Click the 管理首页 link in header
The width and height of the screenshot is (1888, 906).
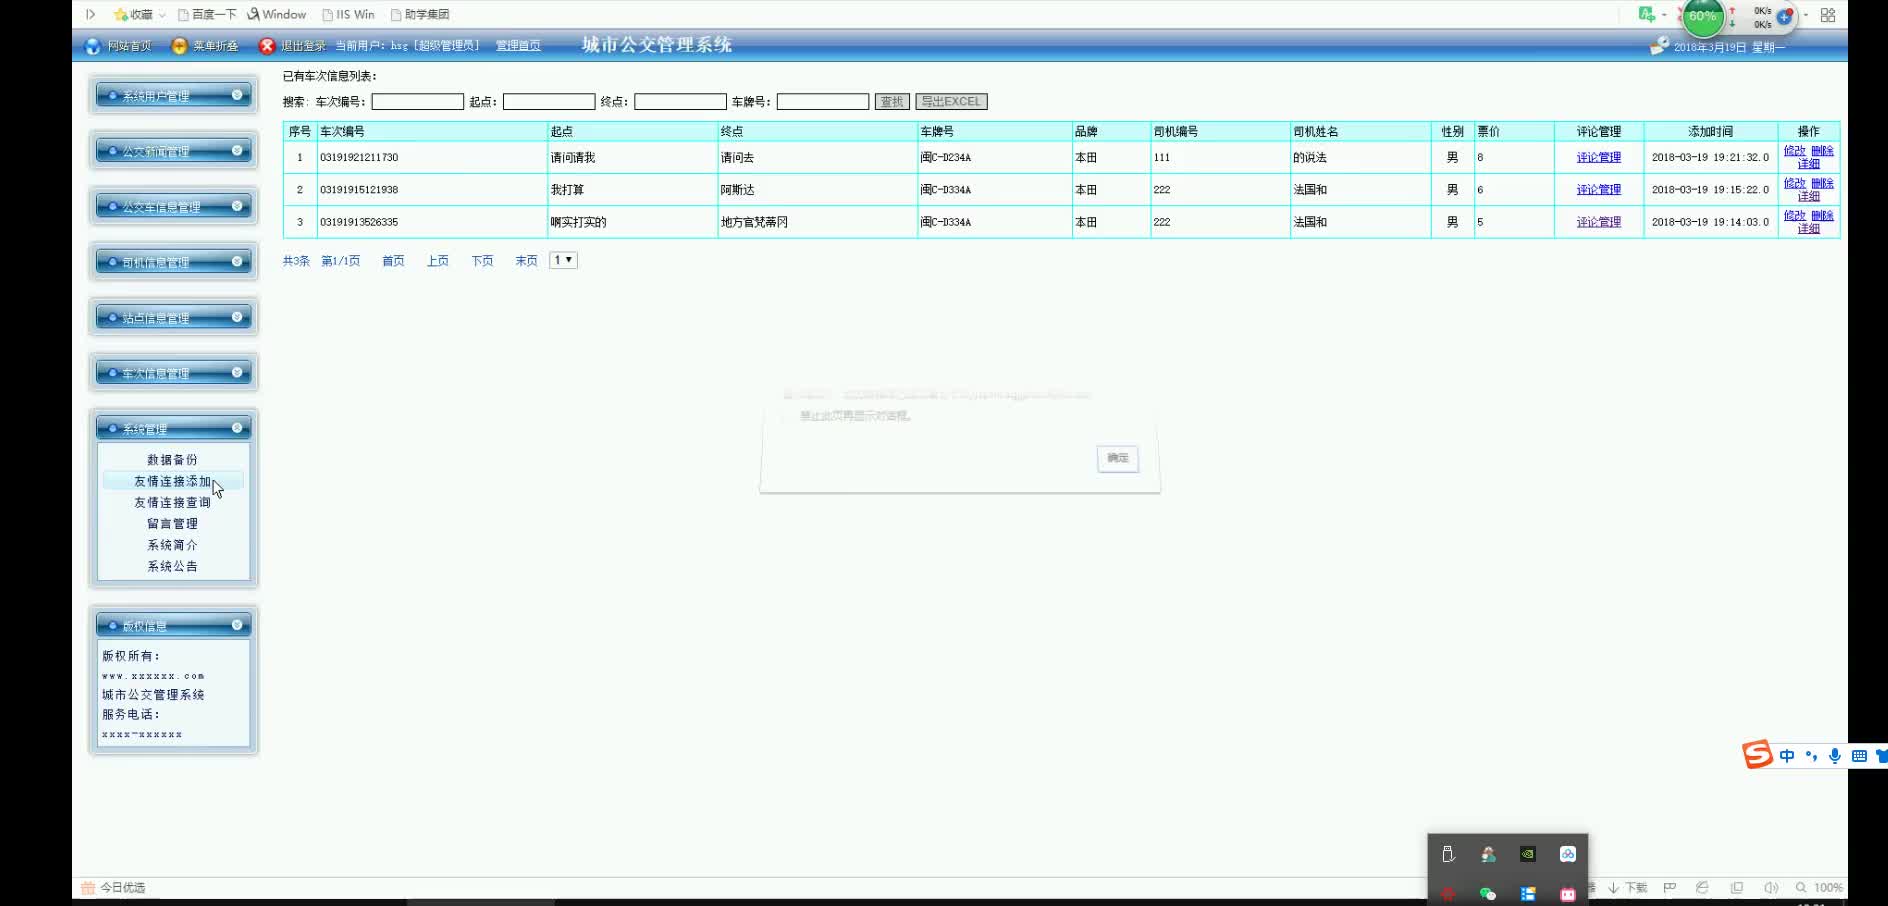[518, 46]
